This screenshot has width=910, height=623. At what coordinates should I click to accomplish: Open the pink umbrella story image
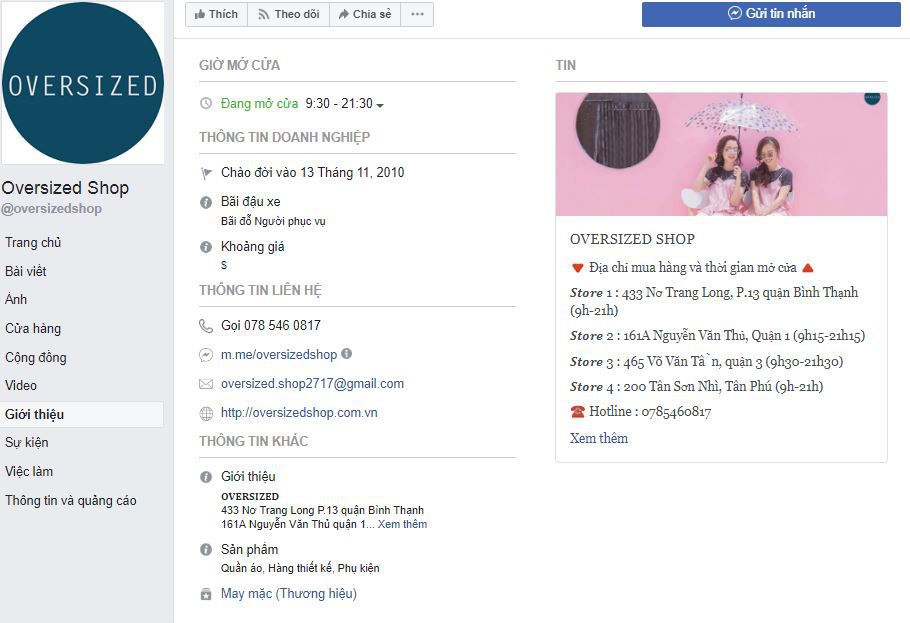tap(721, 154)
